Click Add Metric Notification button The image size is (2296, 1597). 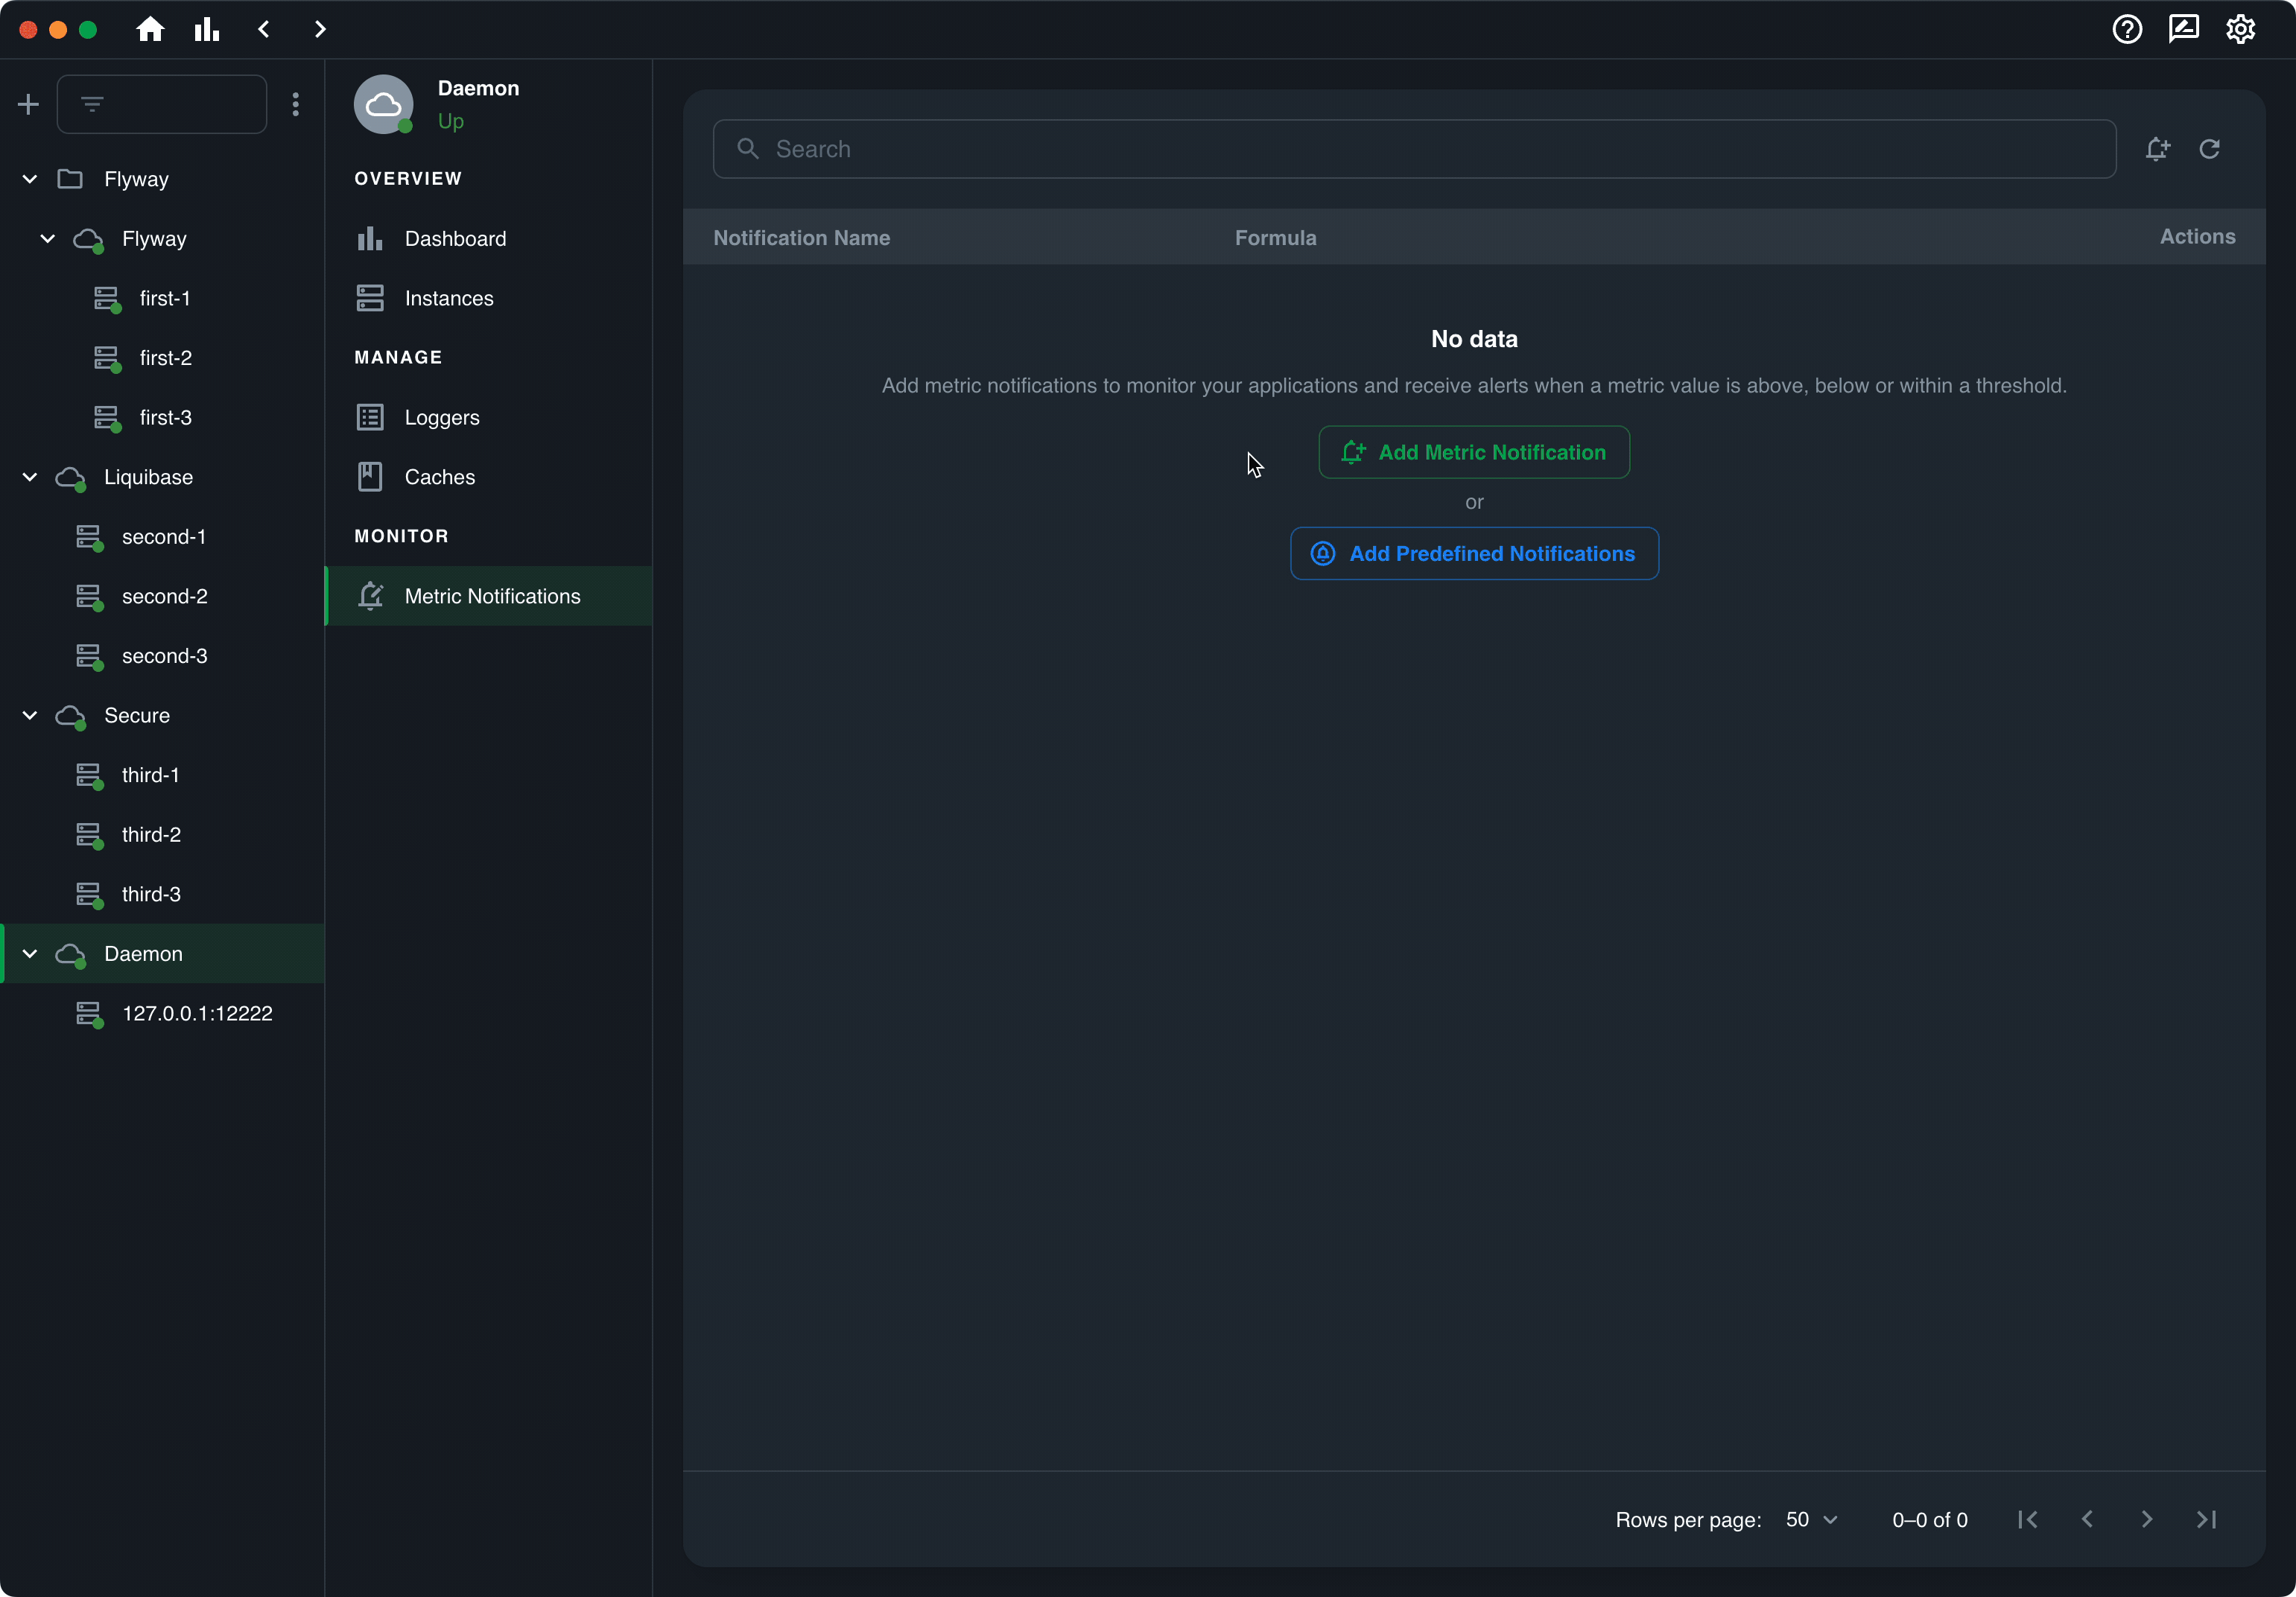coord(1473,452)
